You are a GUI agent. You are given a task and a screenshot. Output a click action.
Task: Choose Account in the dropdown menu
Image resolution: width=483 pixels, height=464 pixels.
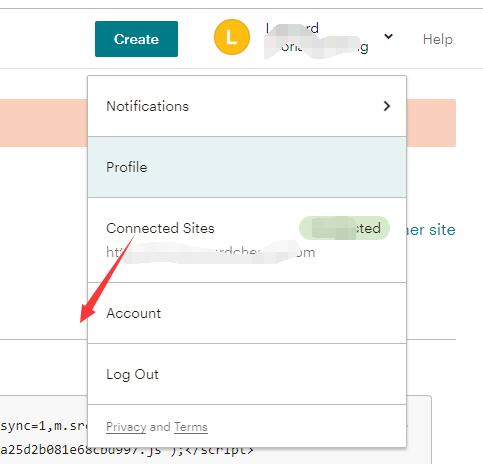coord(247,313)
